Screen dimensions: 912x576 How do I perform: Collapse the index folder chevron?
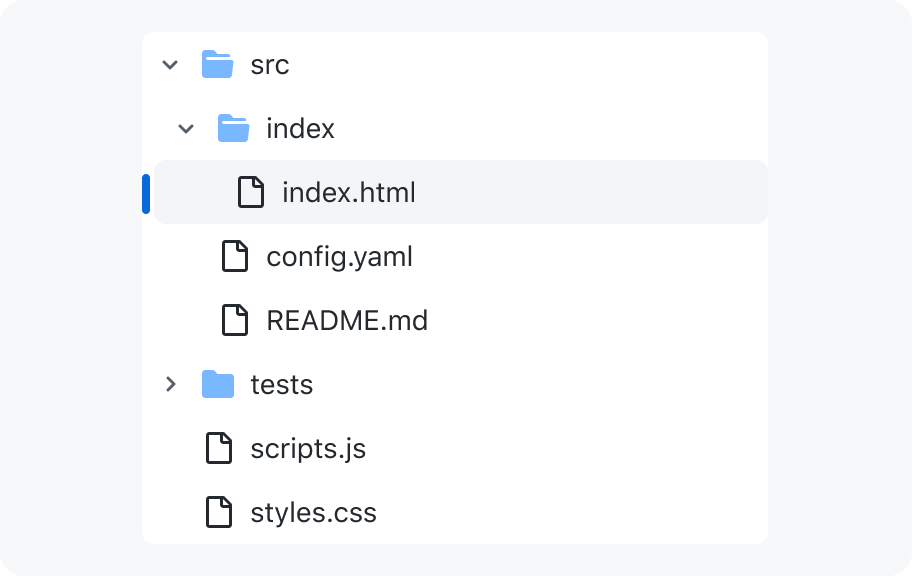186,129
